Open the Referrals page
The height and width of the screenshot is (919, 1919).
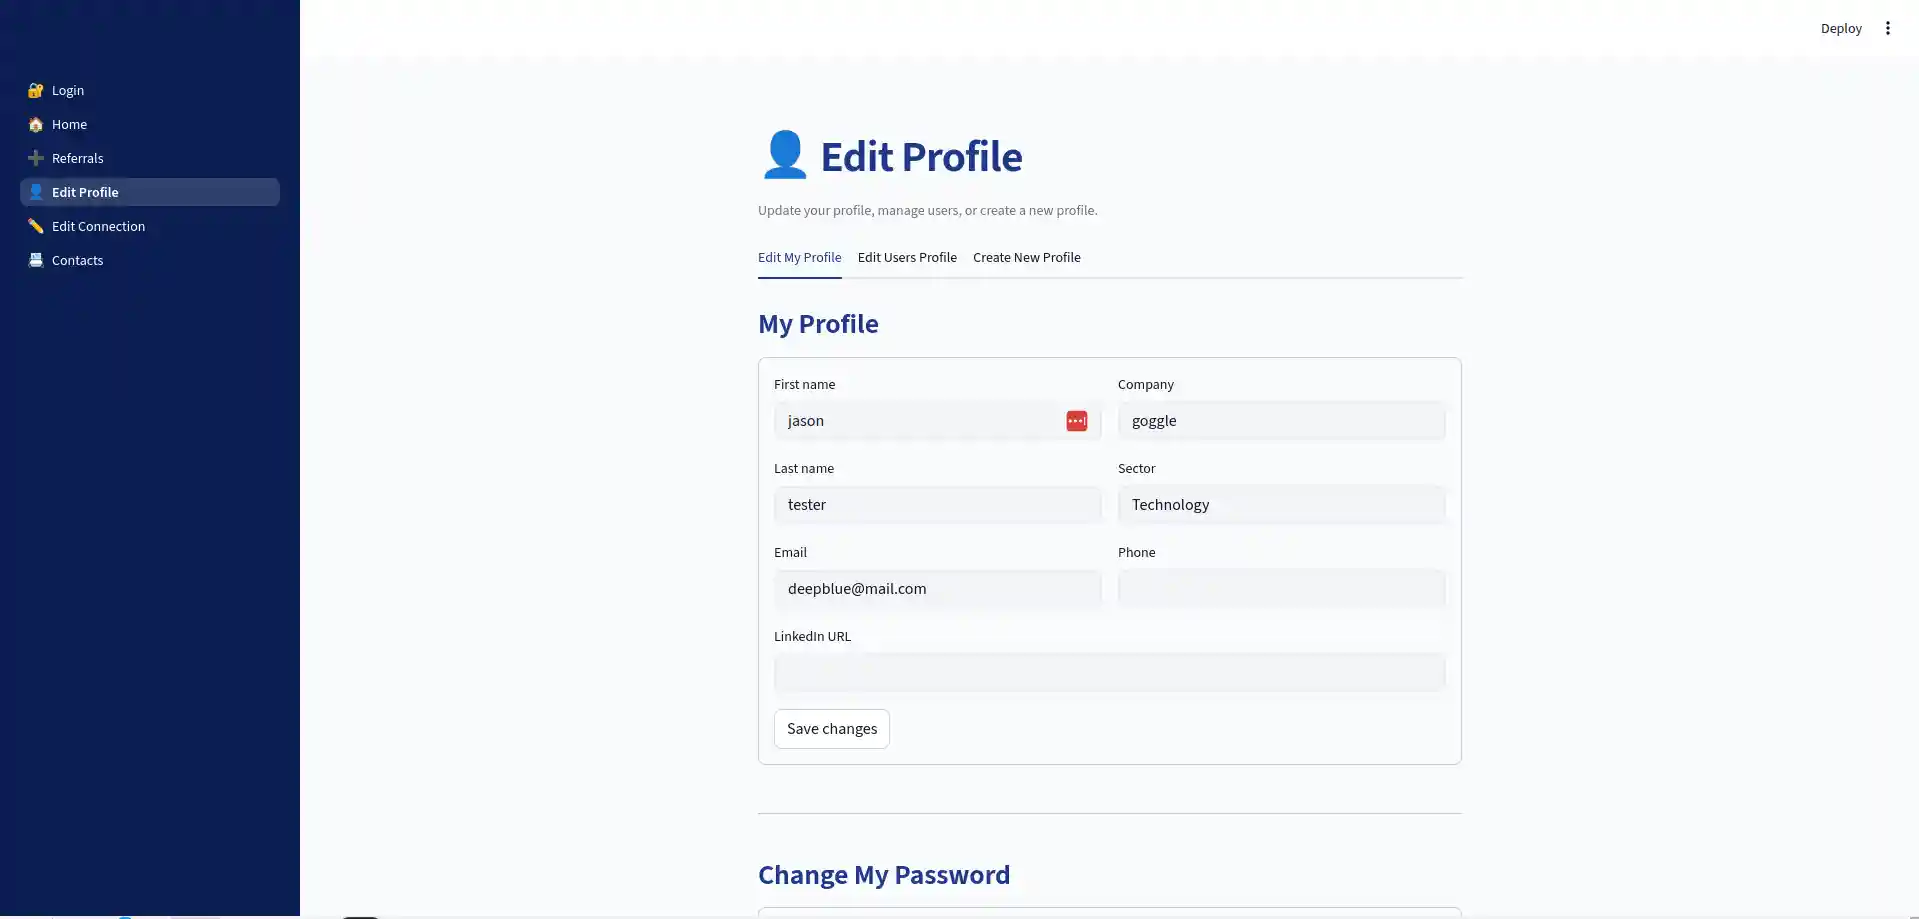point(77,158)
